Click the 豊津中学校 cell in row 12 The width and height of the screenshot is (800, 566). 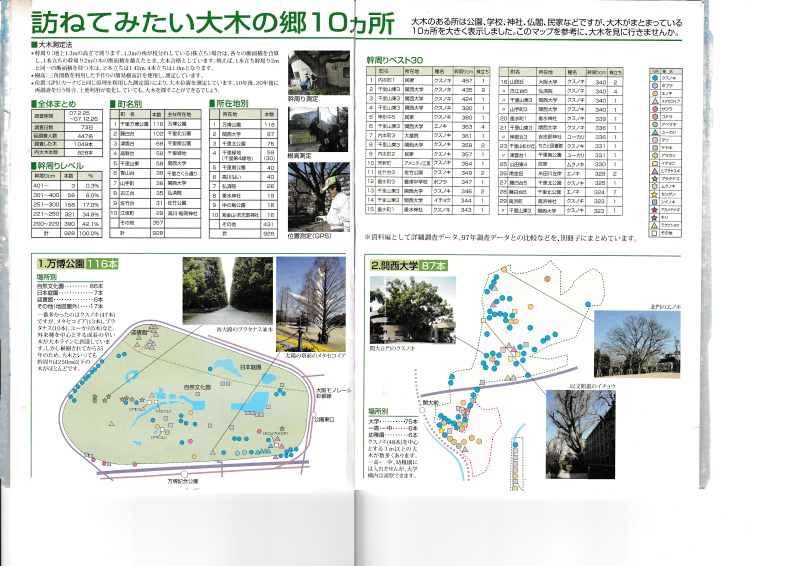click(x=417, y=182)
